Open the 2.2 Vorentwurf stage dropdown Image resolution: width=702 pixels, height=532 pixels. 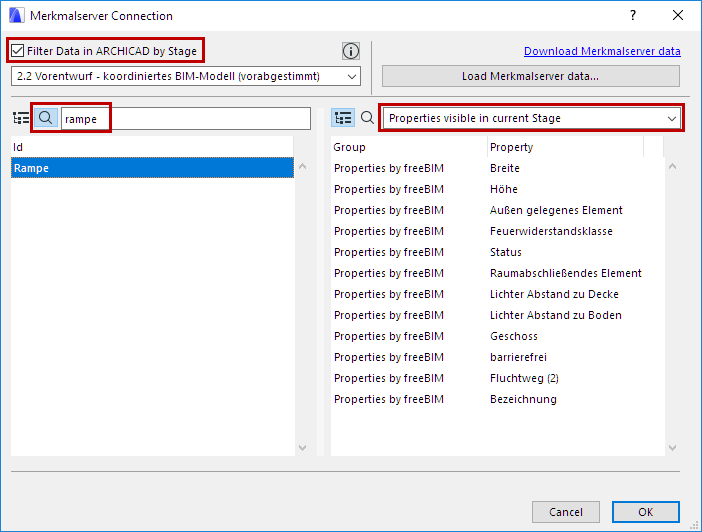[186, 76]
